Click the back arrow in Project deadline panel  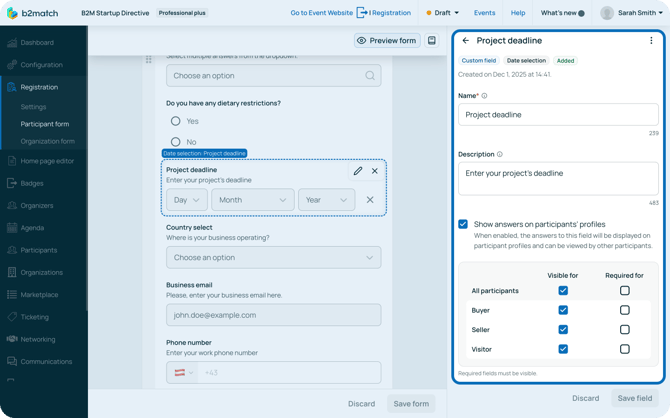coord(465,41)
